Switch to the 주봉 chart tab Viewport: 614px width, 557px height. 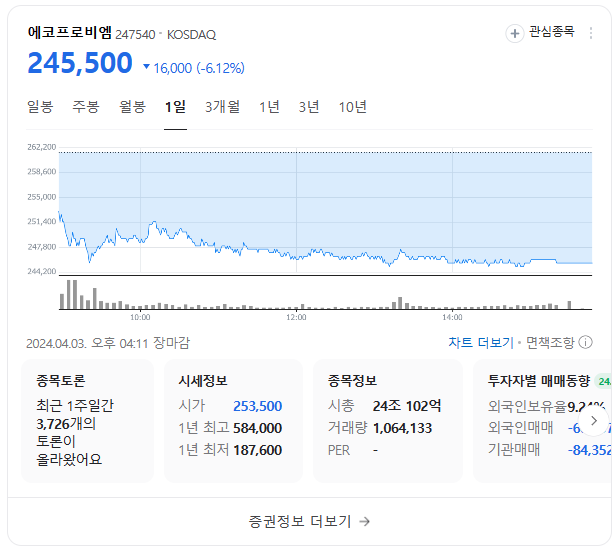(86, 107)
